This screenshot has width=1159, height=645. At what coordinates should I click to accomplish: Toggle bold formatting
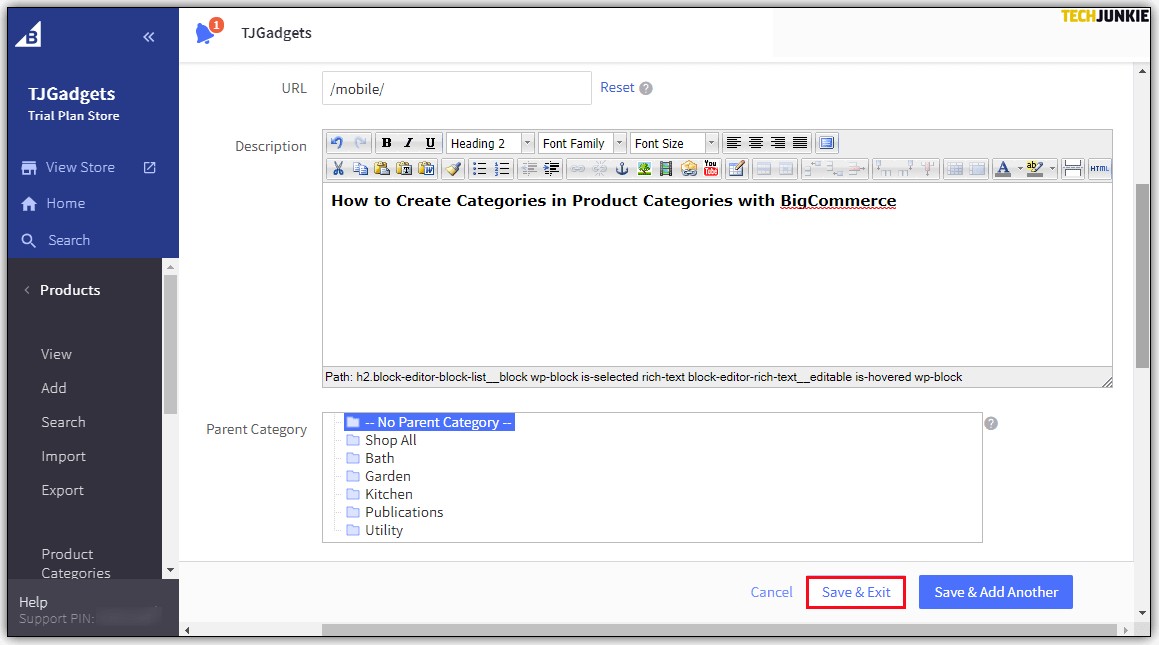pyautogui.click(x=387, y=143)
